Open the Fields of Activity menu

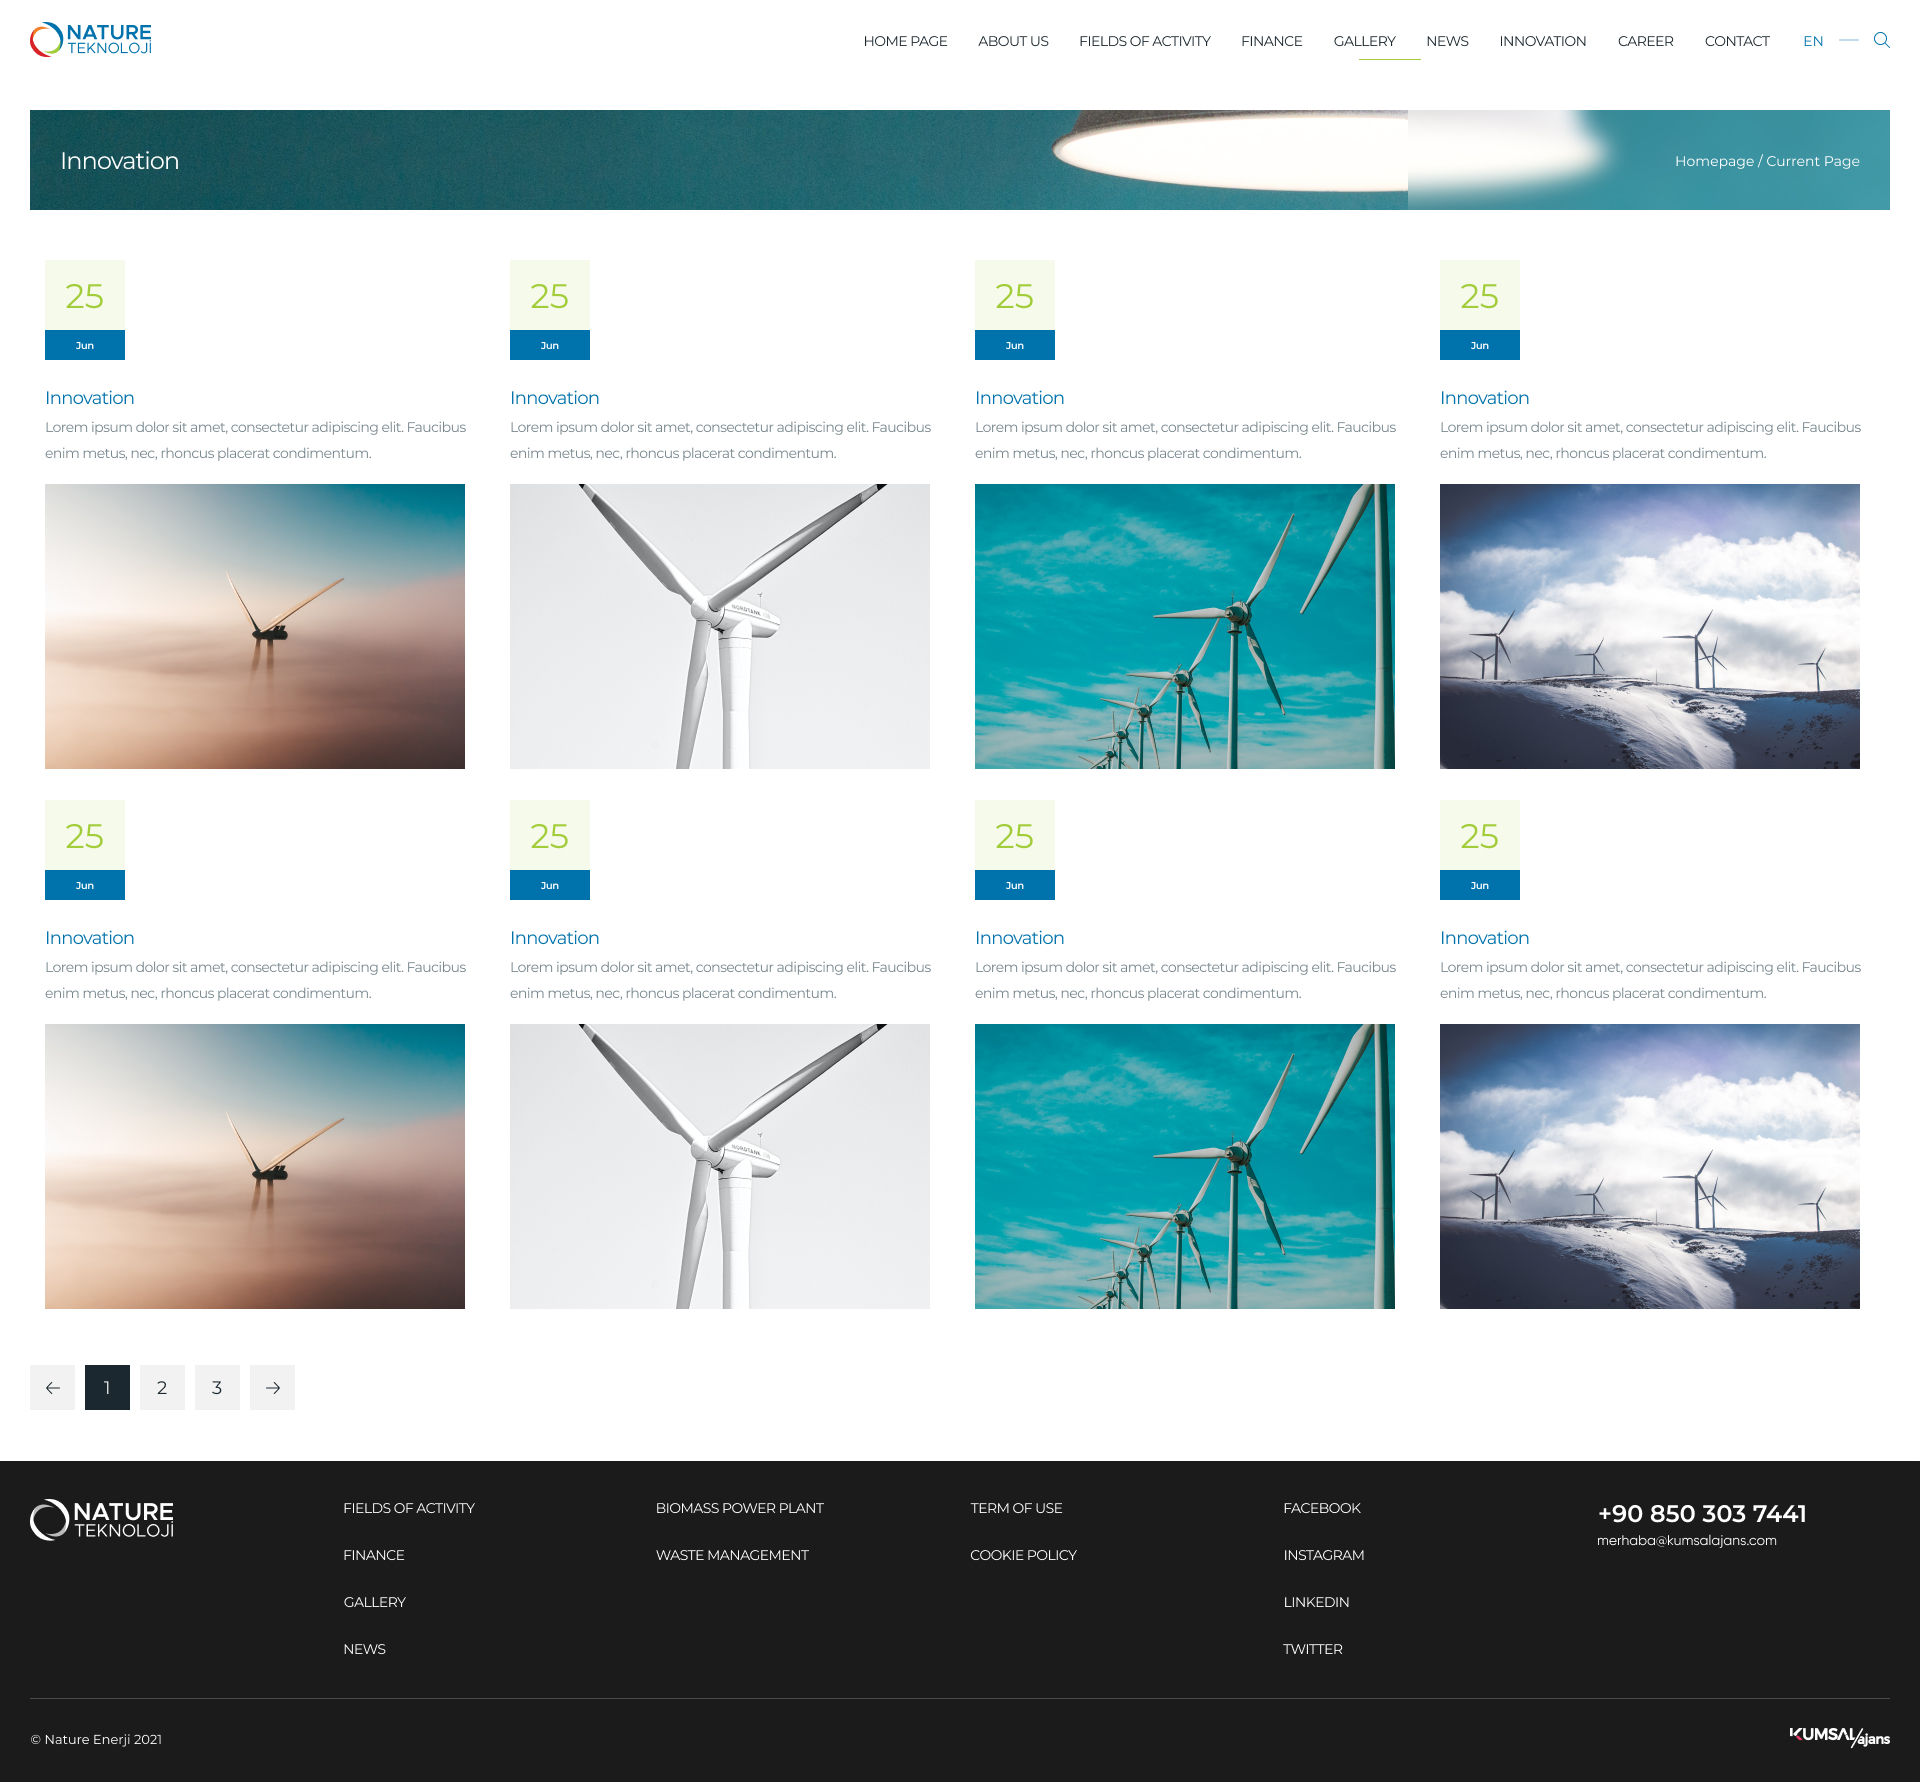pyautogui.click(x=1144, y=41)
